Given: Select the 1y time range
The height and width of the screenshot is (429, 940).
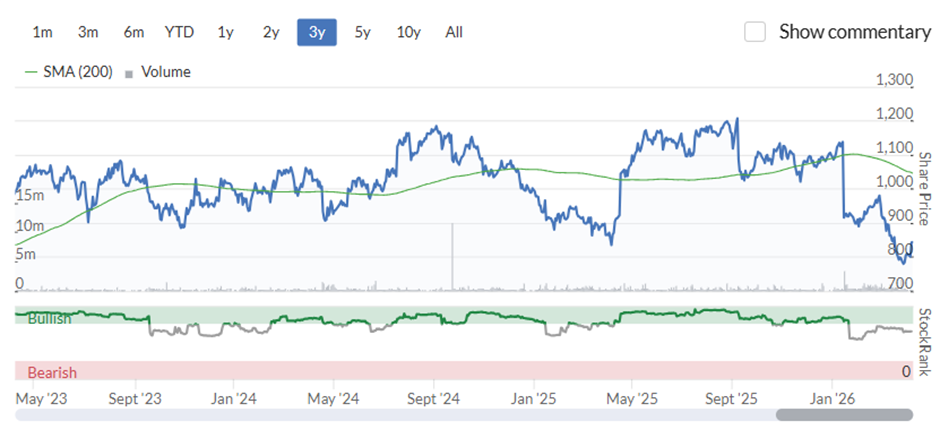Looking at the screenshot, I should pyautogui.click(x=225, y=32).
